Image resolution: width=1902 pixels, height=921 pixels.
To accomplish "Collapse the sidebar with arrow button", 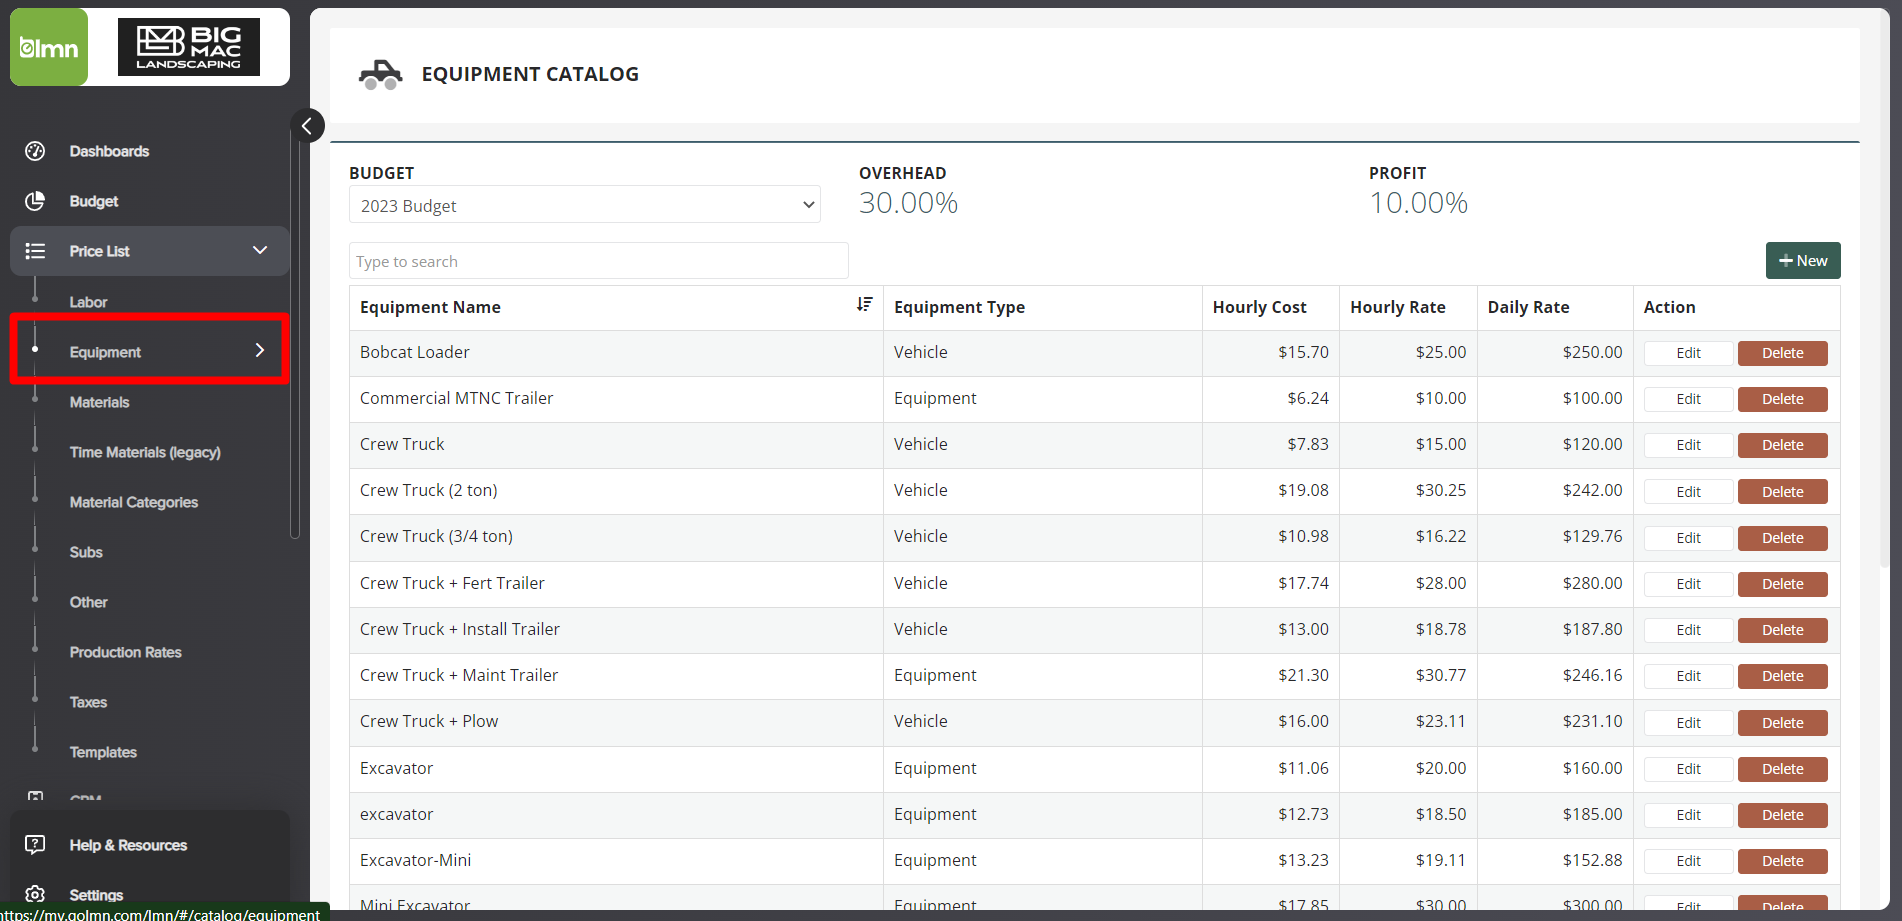I will [x=307, y=125].
